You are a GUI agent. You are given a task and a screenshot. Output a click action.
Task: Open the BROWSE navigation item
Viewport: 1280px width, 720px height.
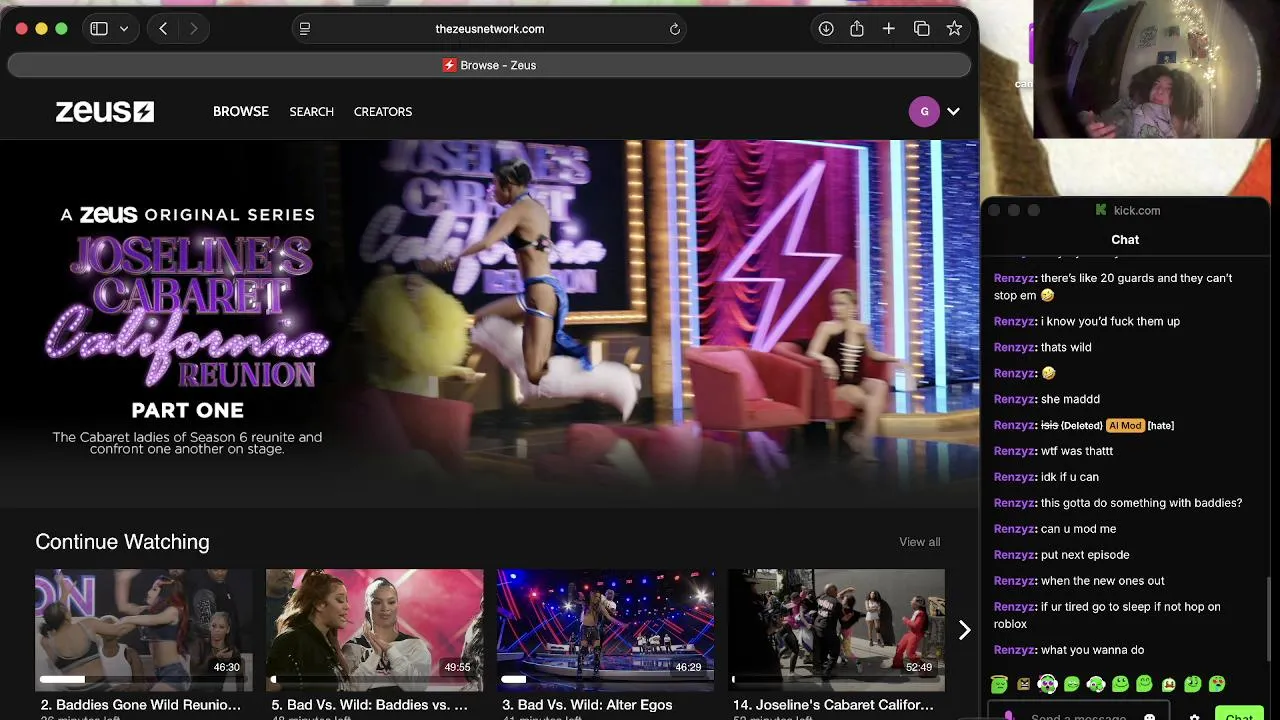241,111
